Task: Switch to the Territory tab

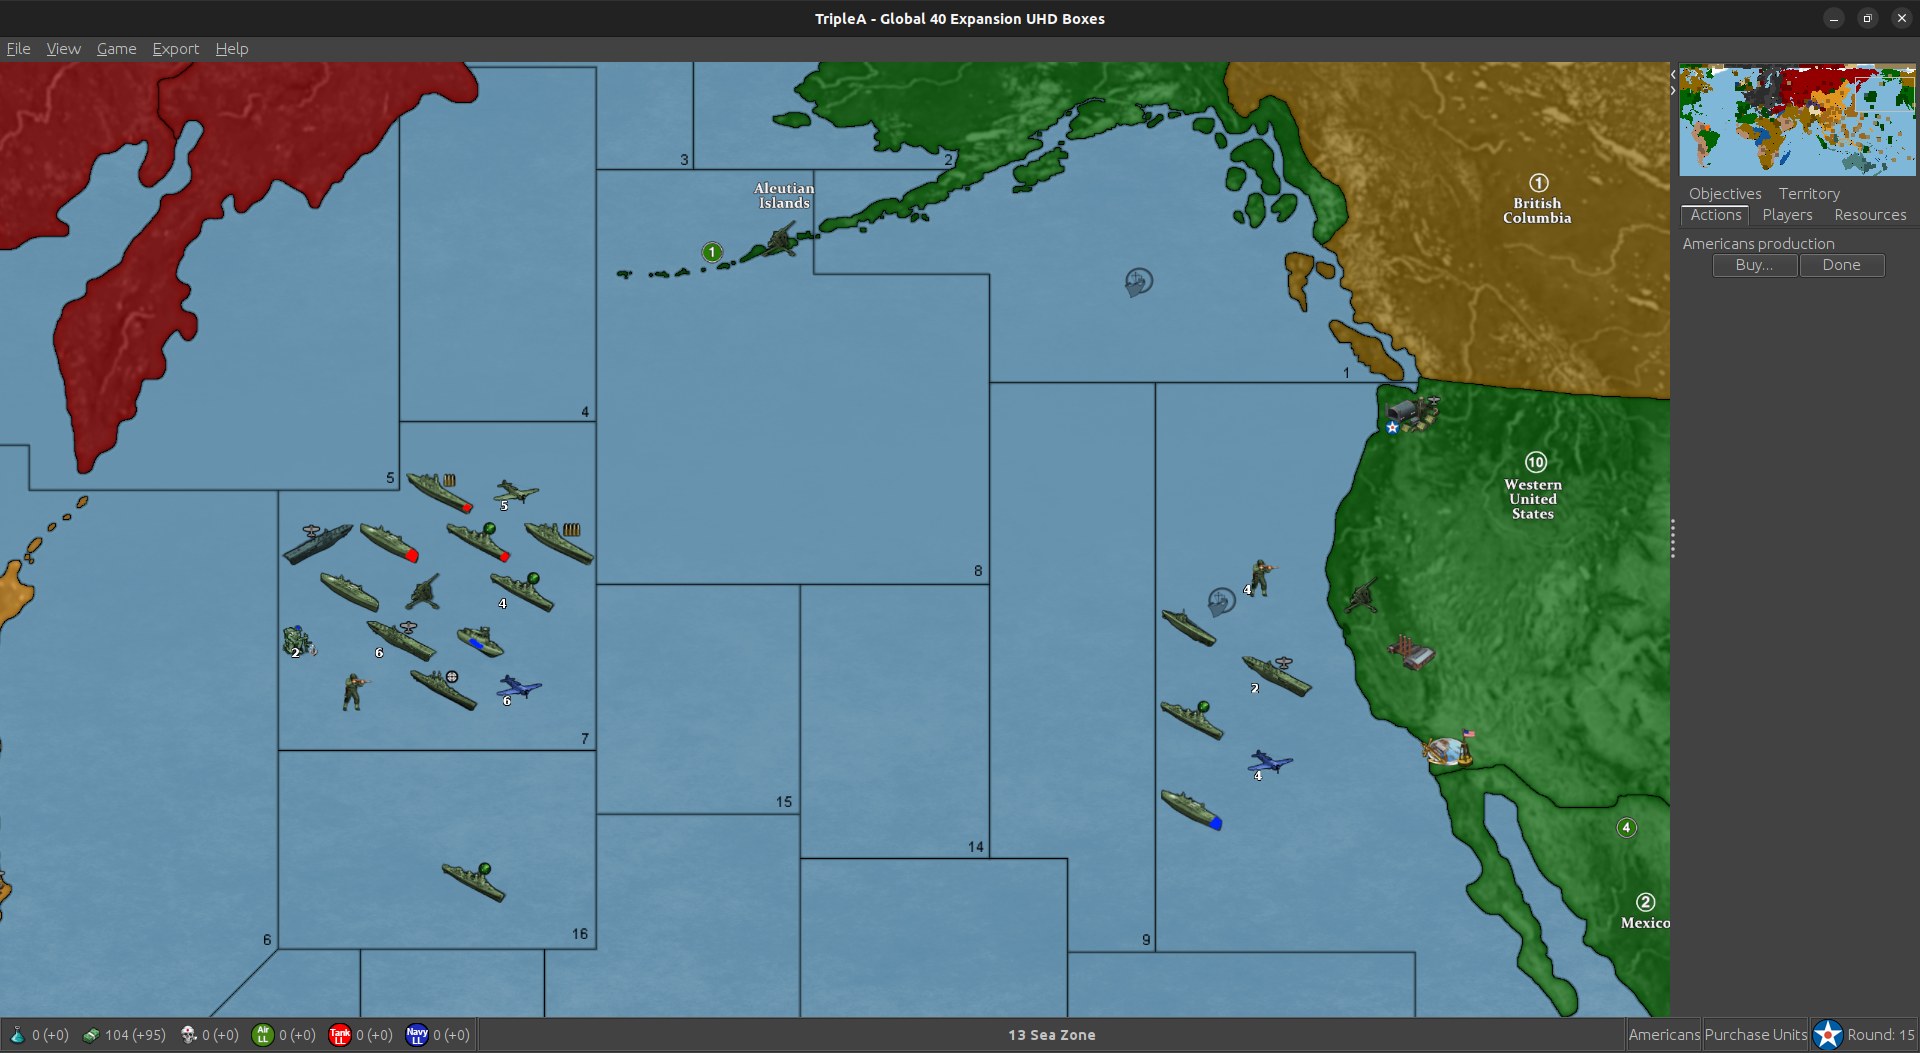Action: pyautogui.click(x=1809, y=193)
